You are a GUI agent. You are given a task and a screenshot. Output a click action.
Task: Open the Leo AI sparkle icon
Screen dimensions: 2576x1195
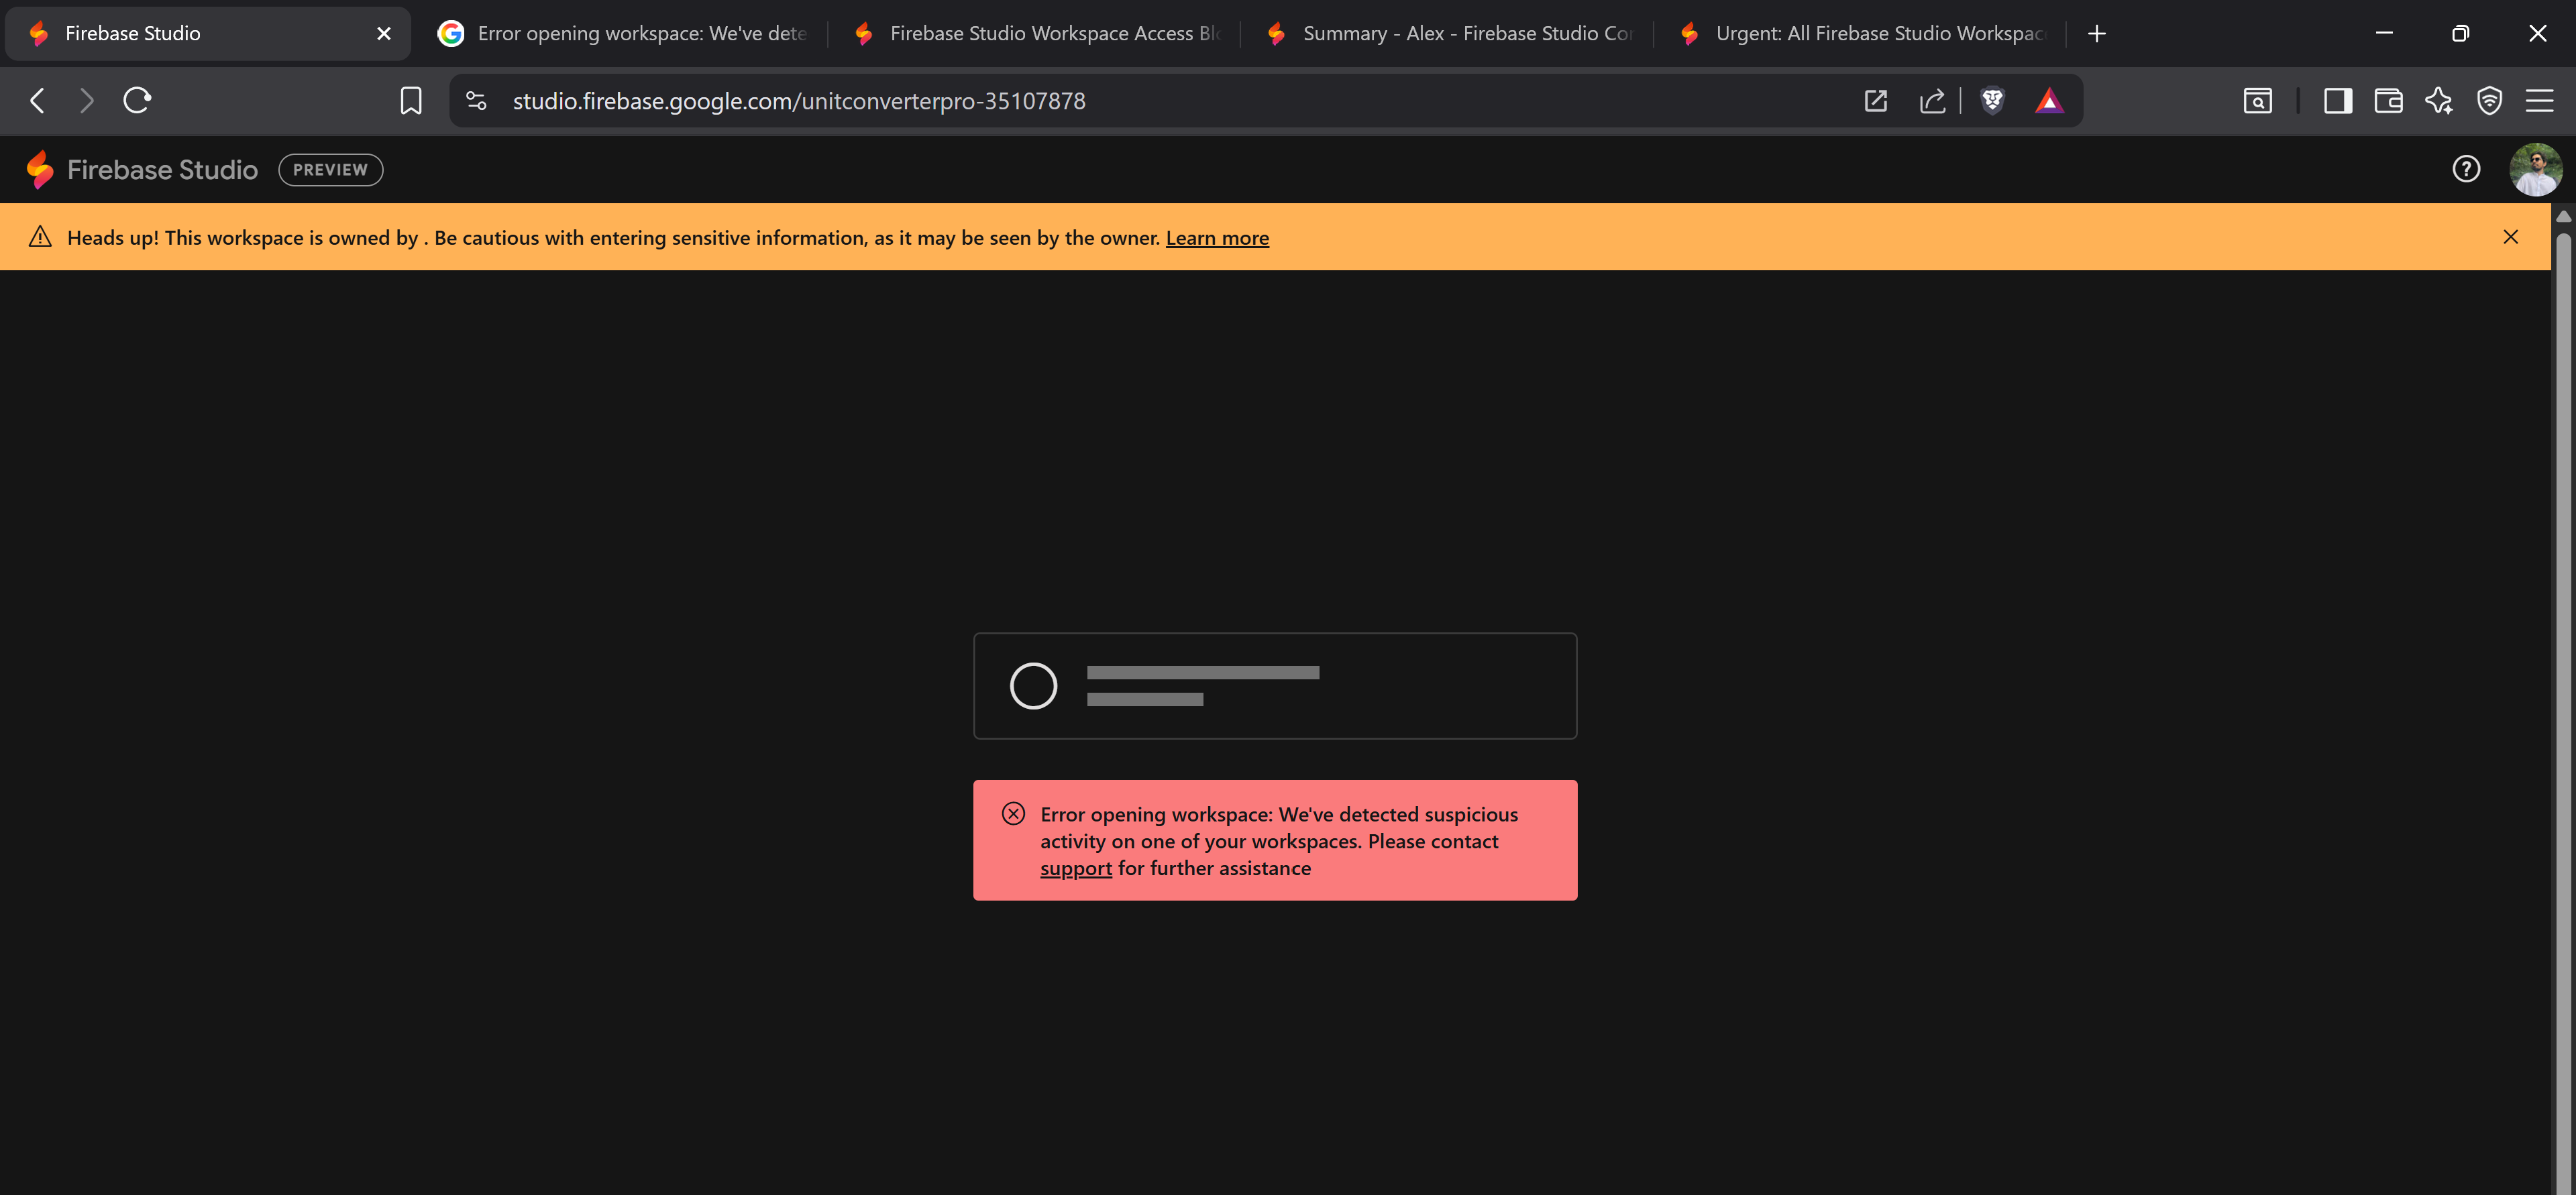[x=2438, y=100]
